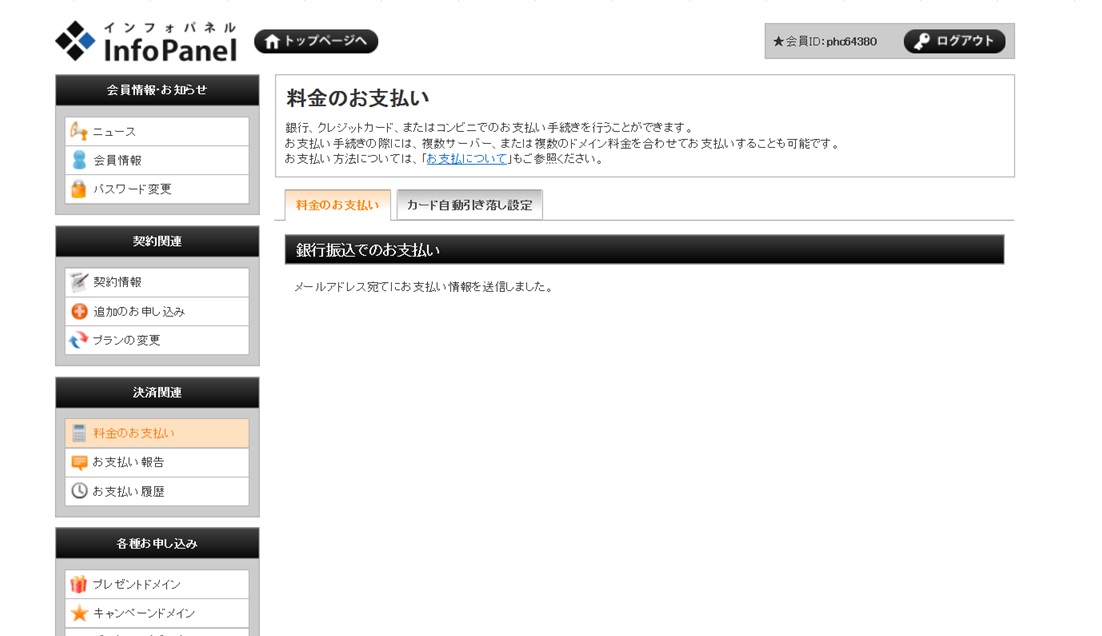
Task: Switch to カード自動引き落し設定 tab
Action: 469,205
